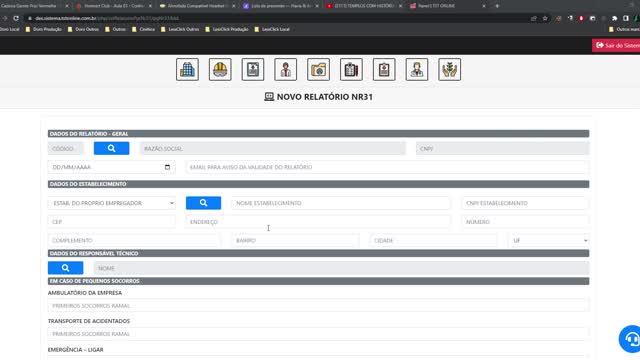
Task: Click the checklist clipboard with pen icon
Action: pyautogui.click(x=351, y=69)
